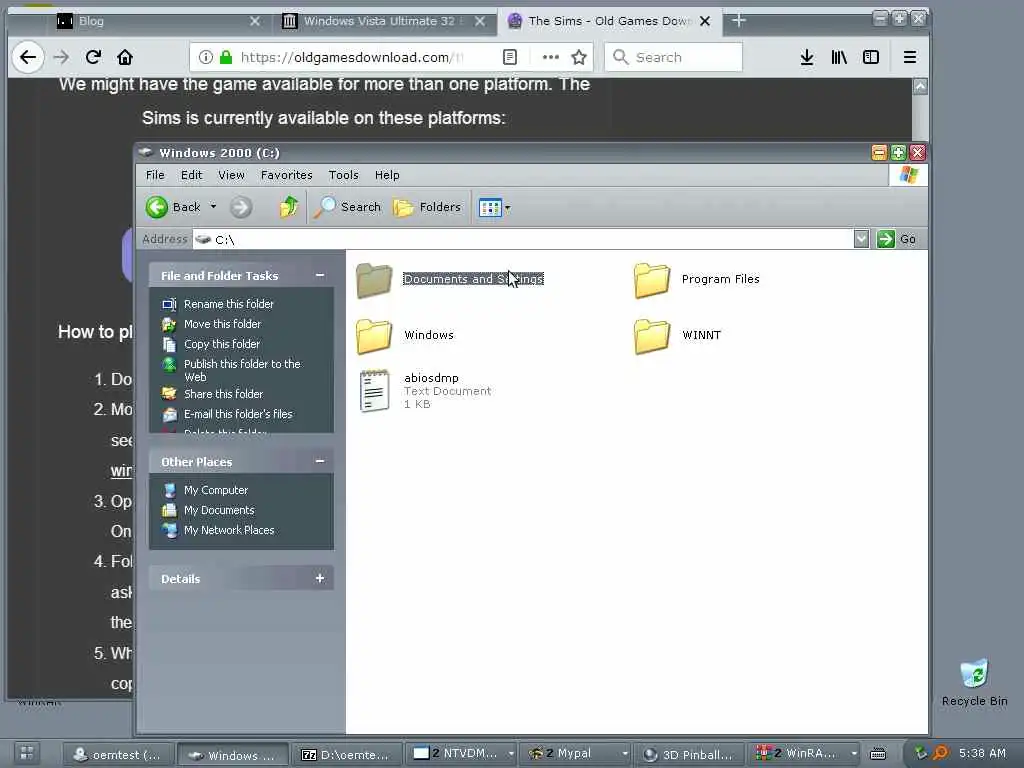Open Start menu button on taskbar
The height and width of the screenshot is (768, 1024).
(27, 752)
